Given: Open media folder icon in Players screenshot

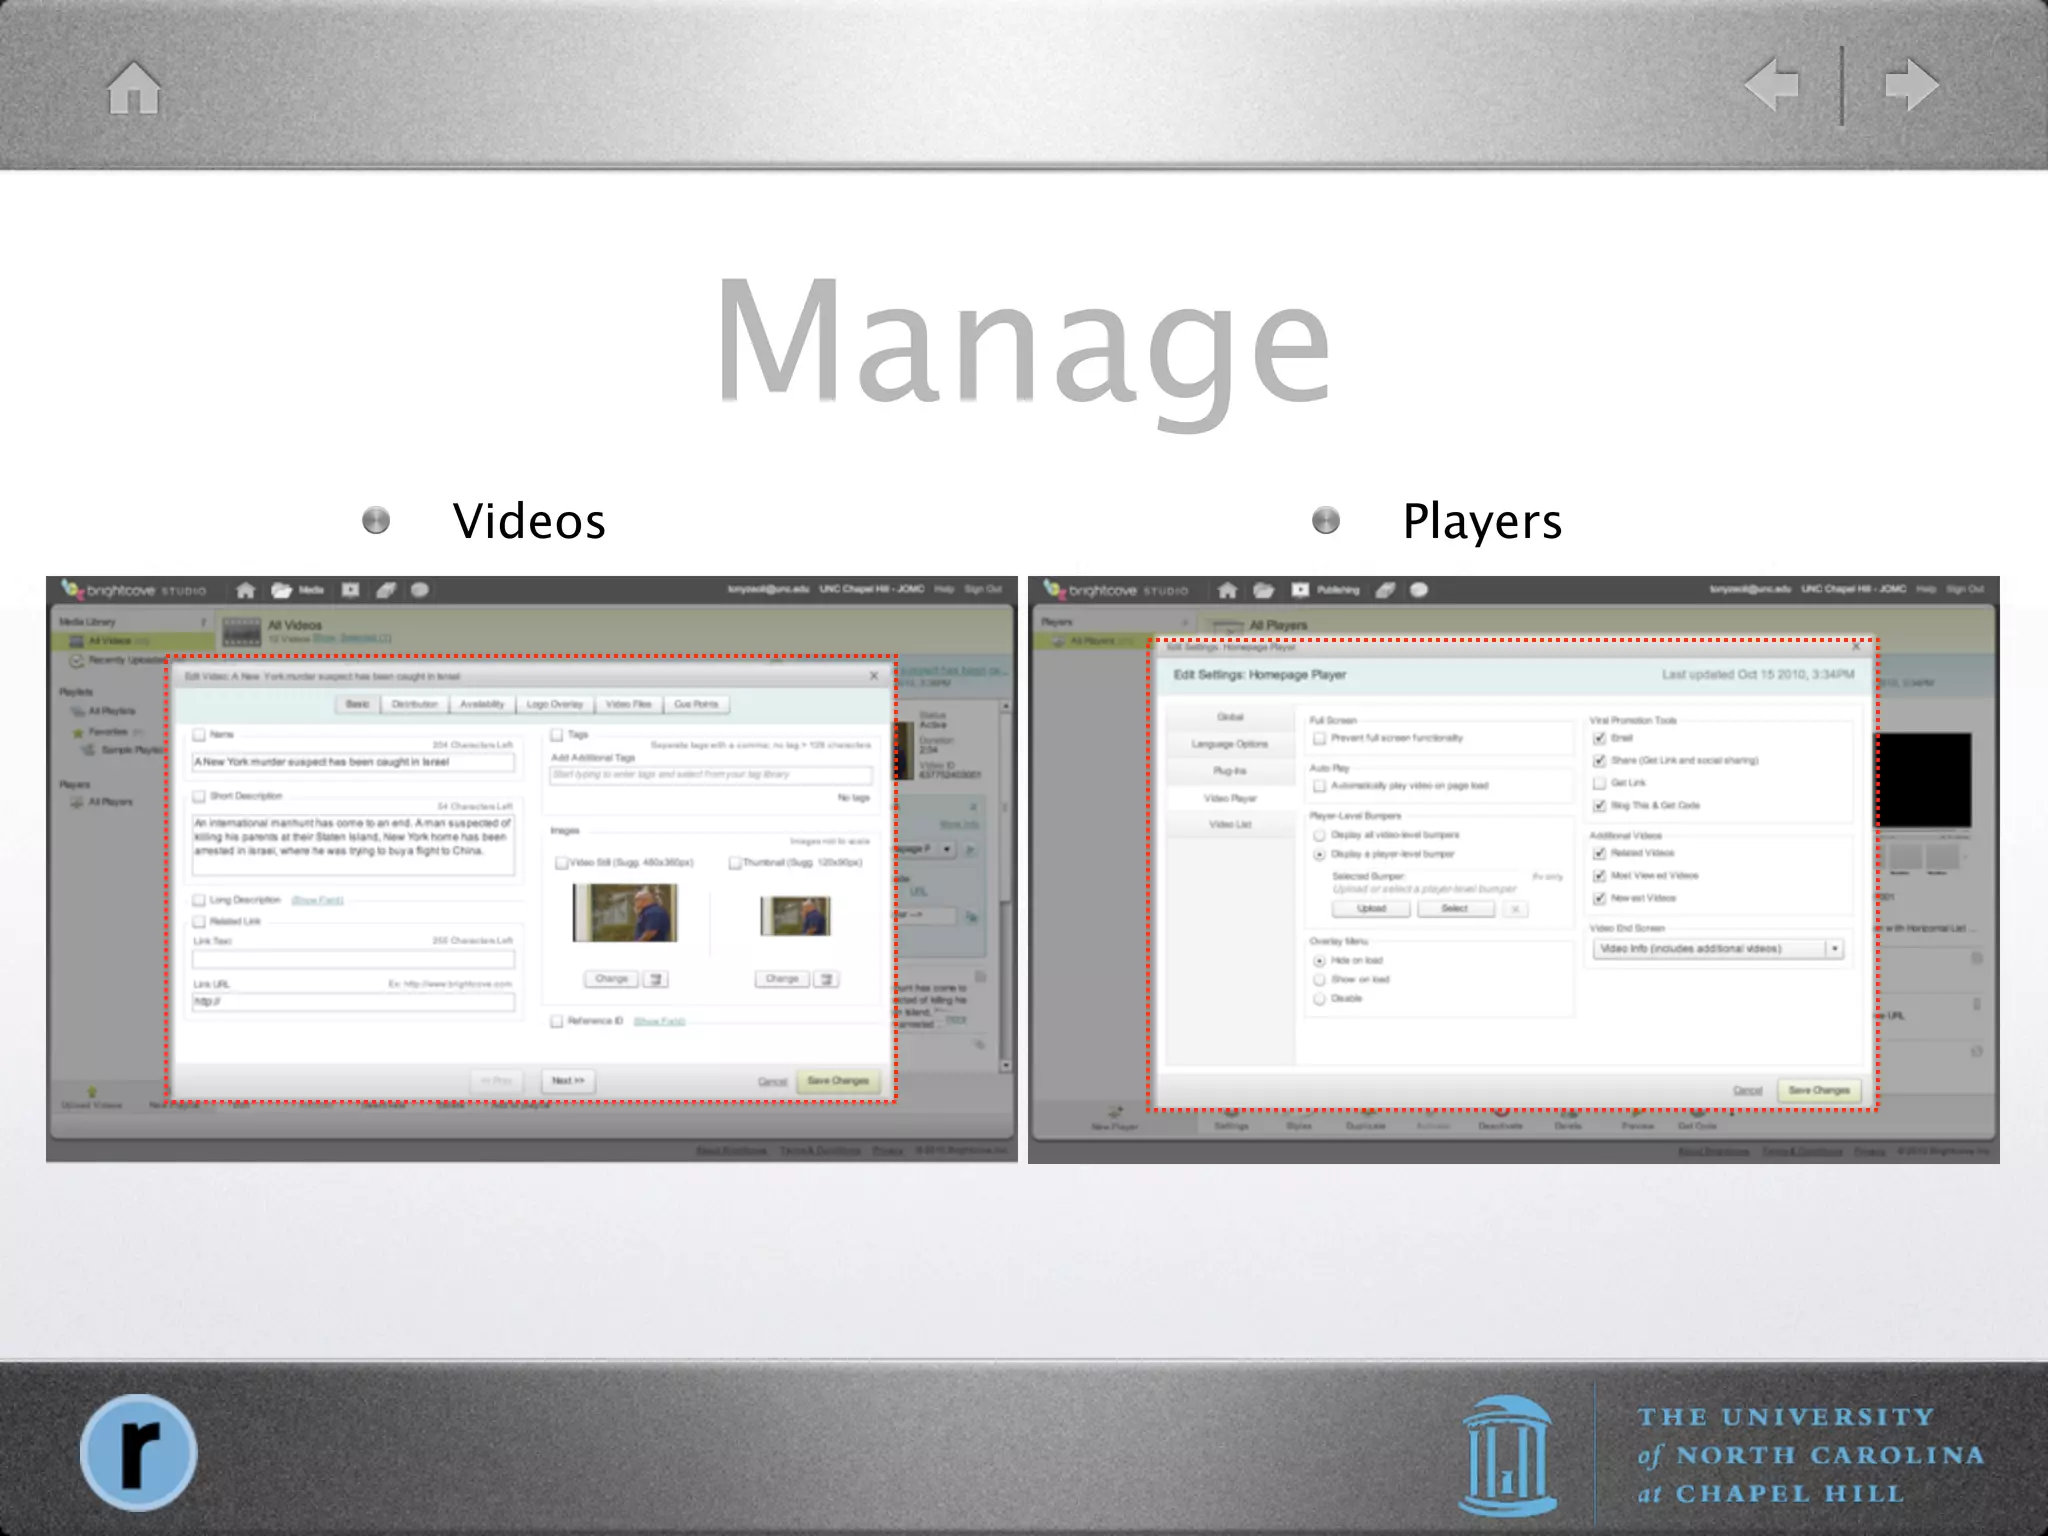Looking at the screenshot, I should click(x=1264, y=590).
